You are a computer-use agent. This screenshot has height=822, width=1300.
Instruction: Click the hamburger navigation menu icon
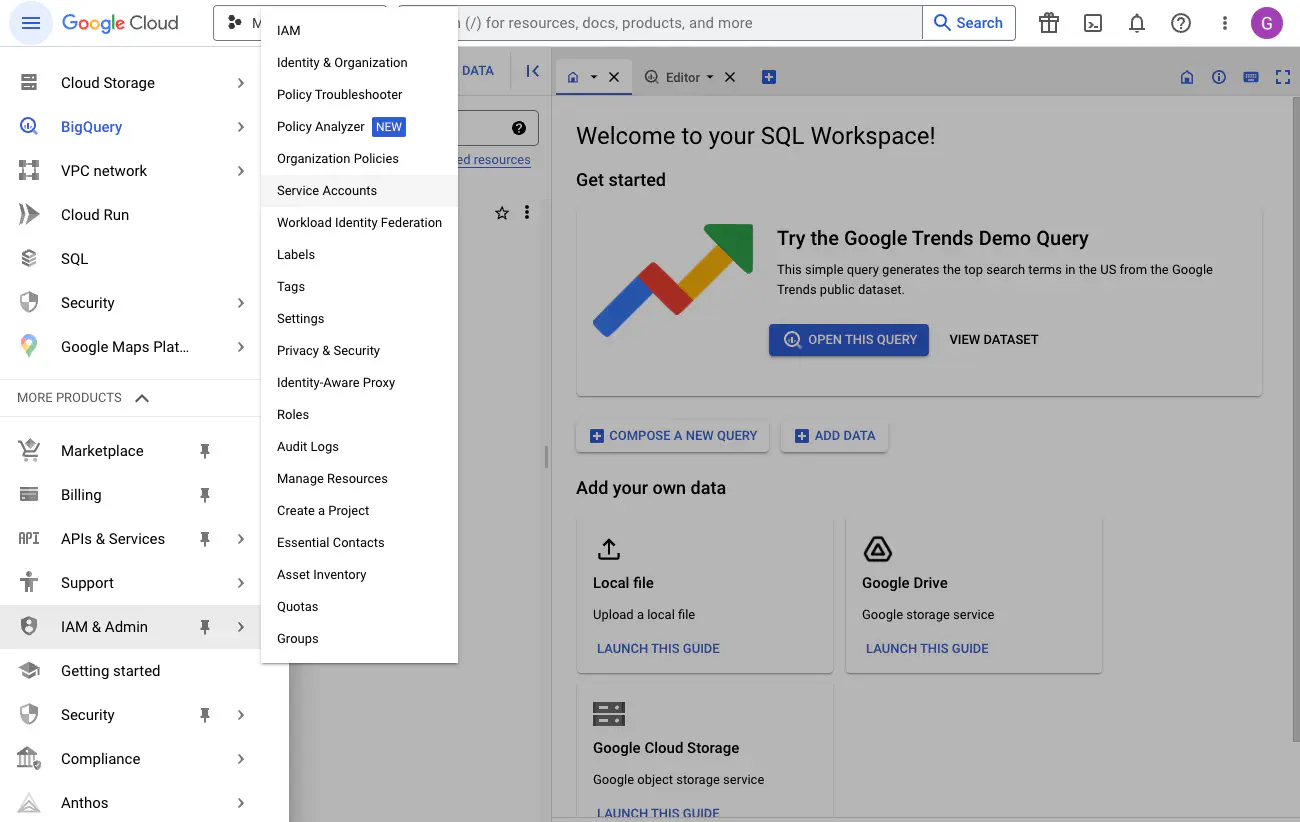[x=30, y=23]
